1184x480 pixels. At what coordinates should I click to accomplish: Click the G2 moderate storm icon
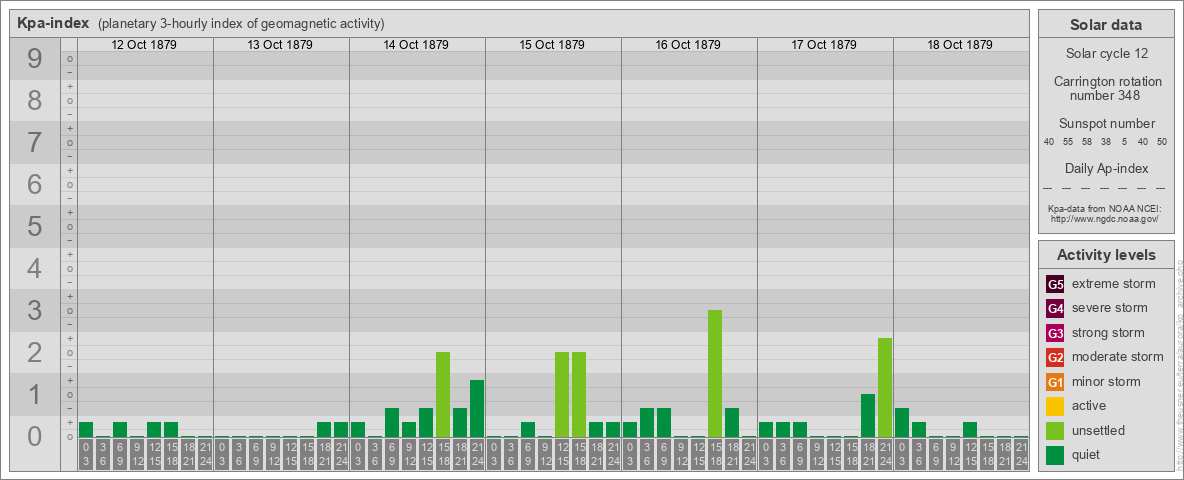coord(1055,357)
